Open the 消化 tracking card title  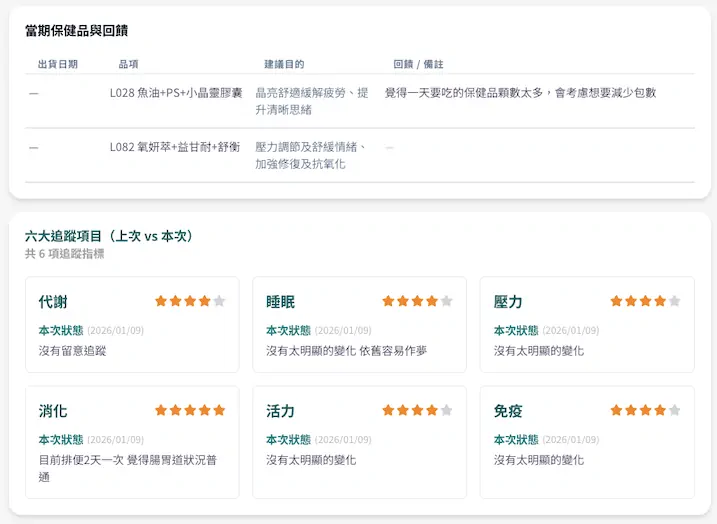tap(53, 411)
